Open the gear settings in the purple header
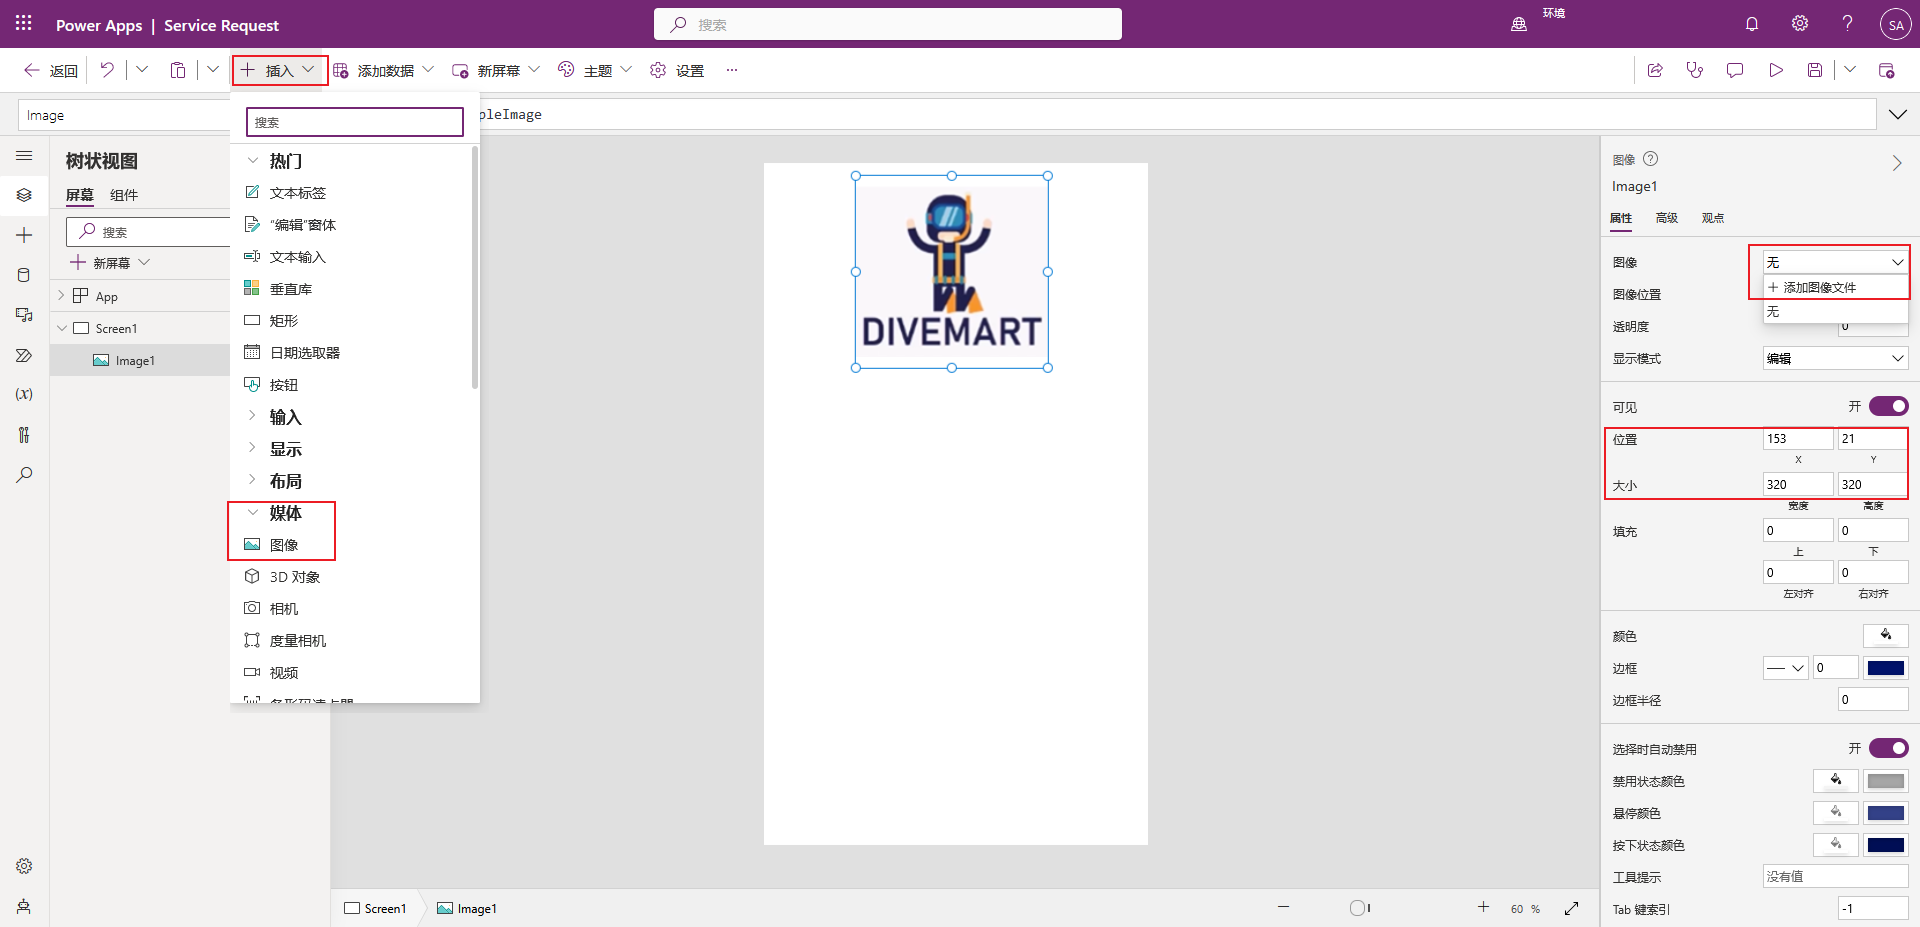 point(1800,24)
